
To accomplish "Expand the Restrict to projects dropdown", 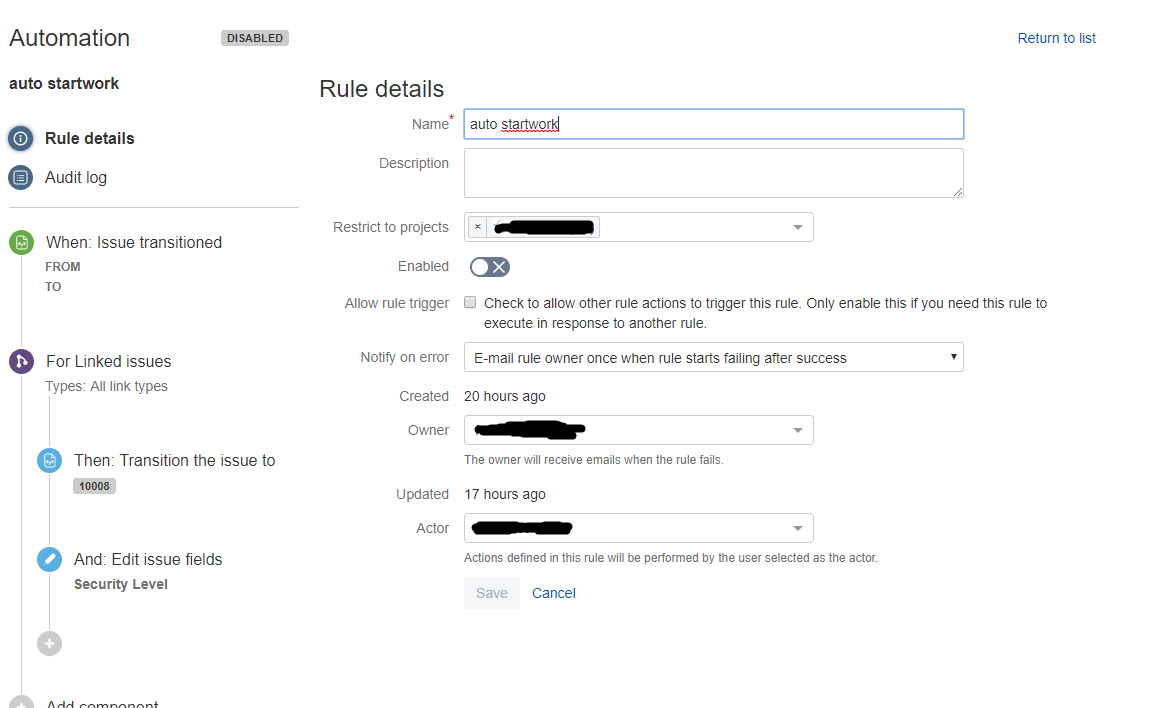I will [x=798, y=228].
